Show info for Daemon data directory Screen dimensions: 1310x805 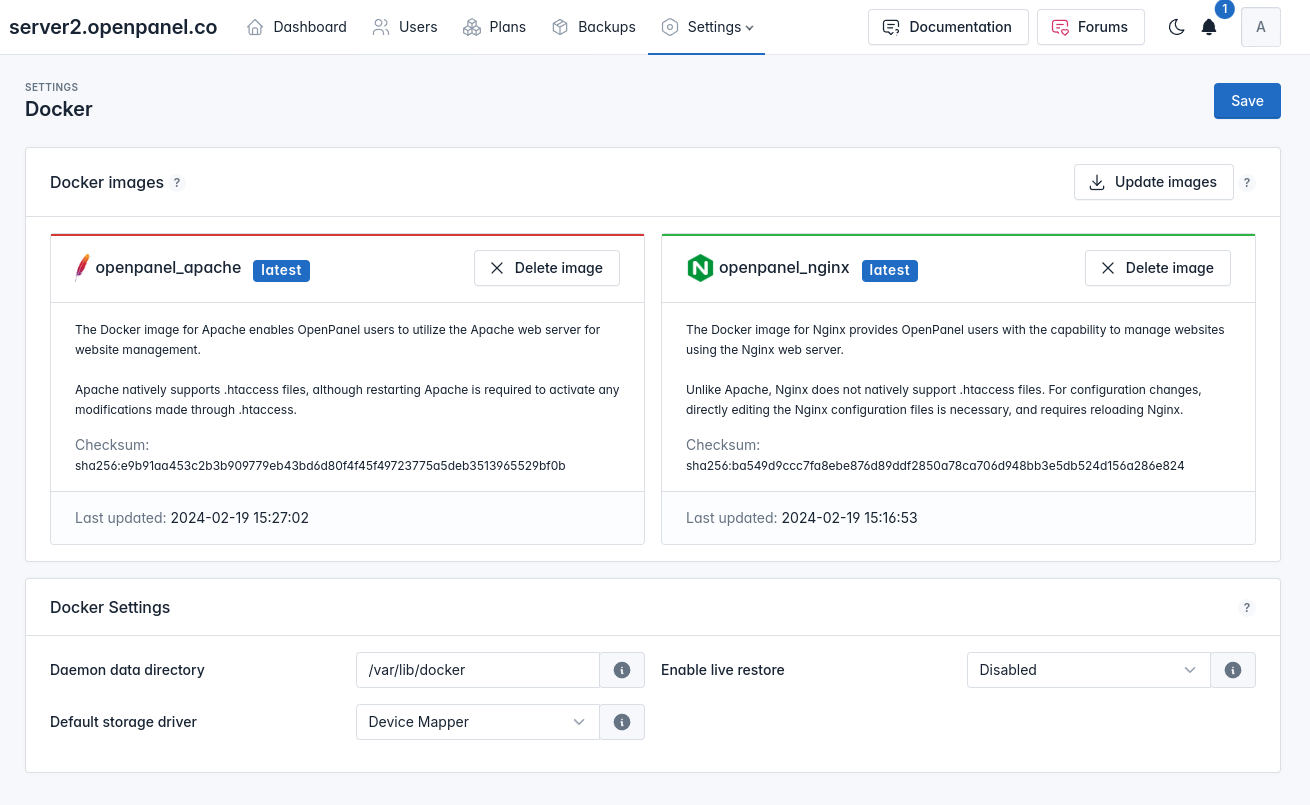pos(622,670)
